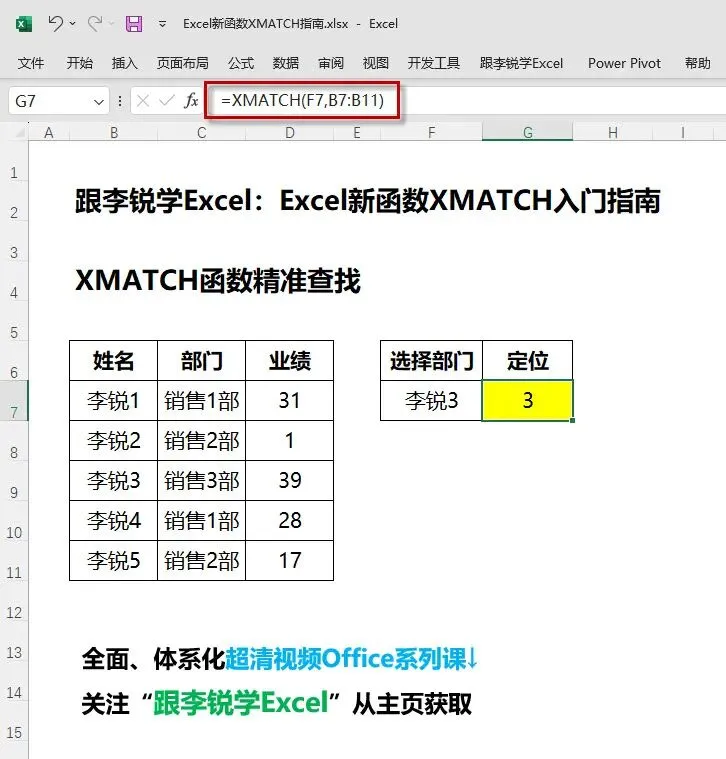
Task: Switch to the 开始 ribbon tab
Action: pos(79,63)
